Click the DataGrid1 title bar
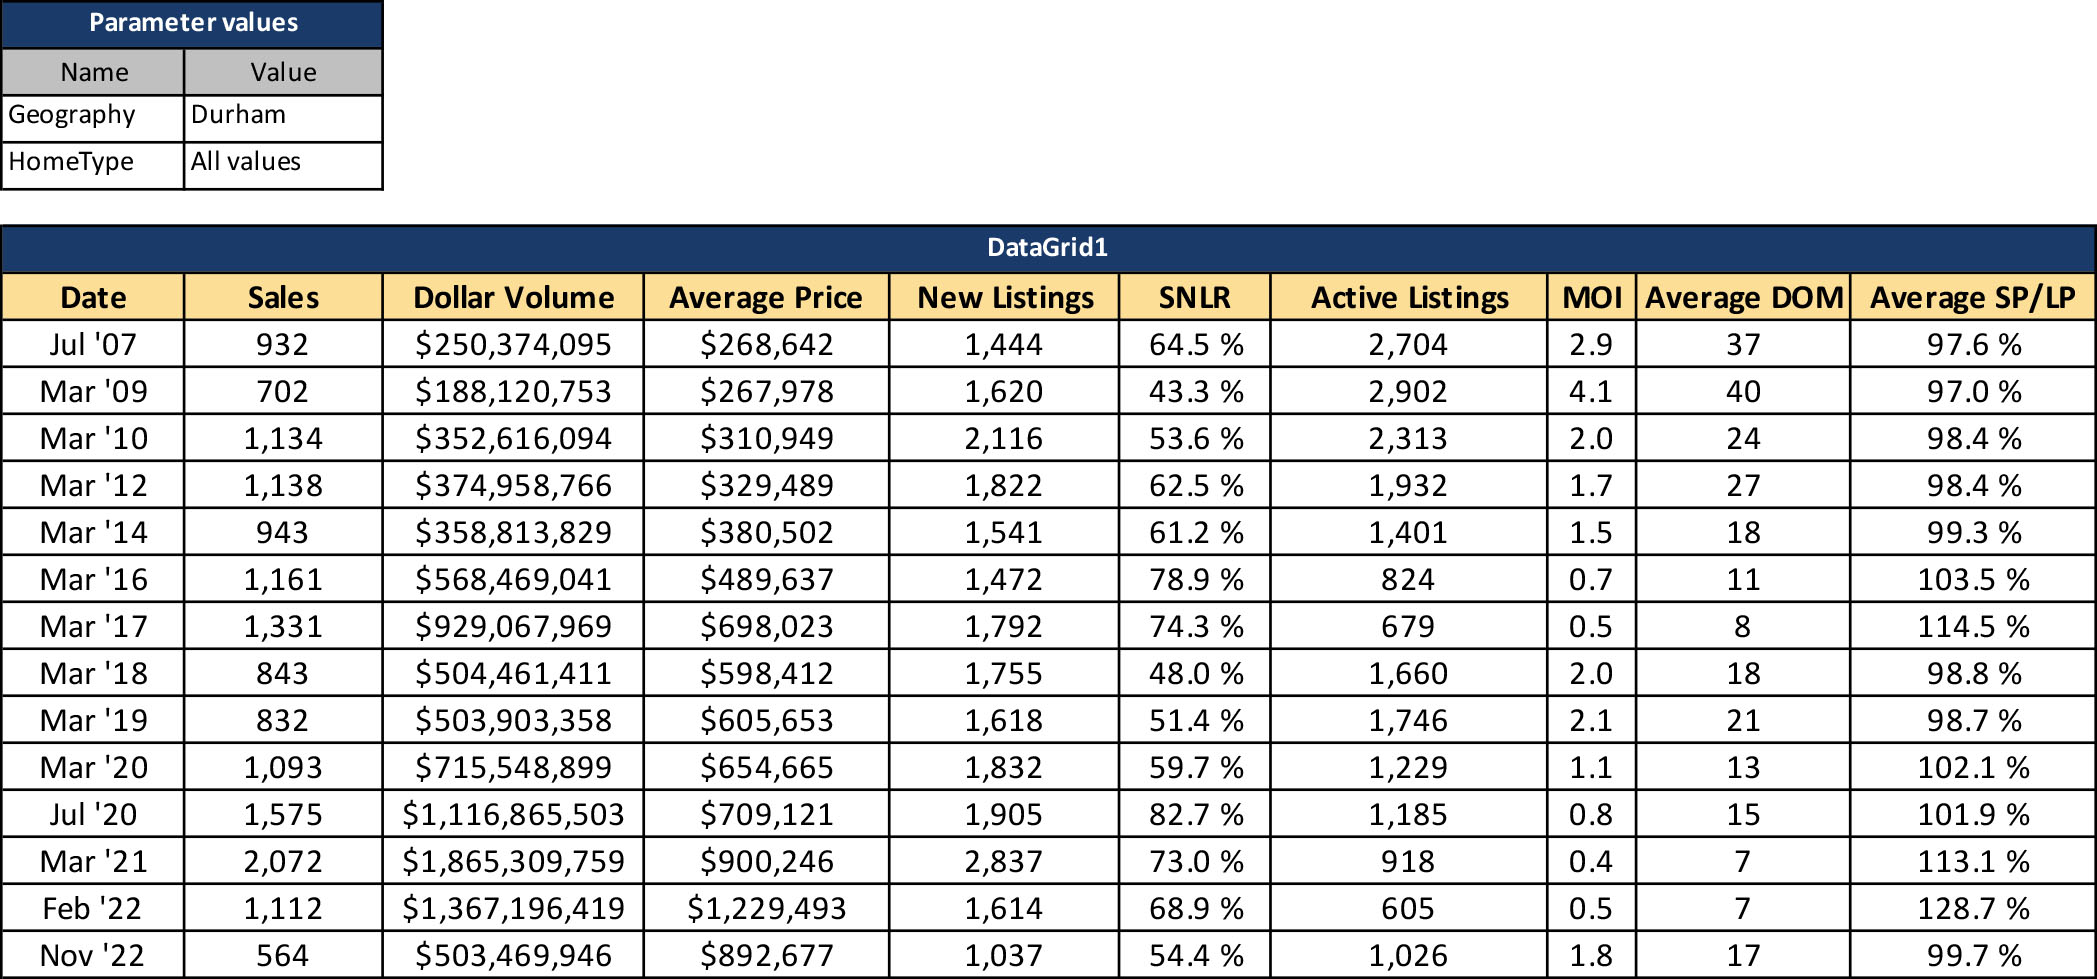The image size is (2097, 979). click(1047, 248)
